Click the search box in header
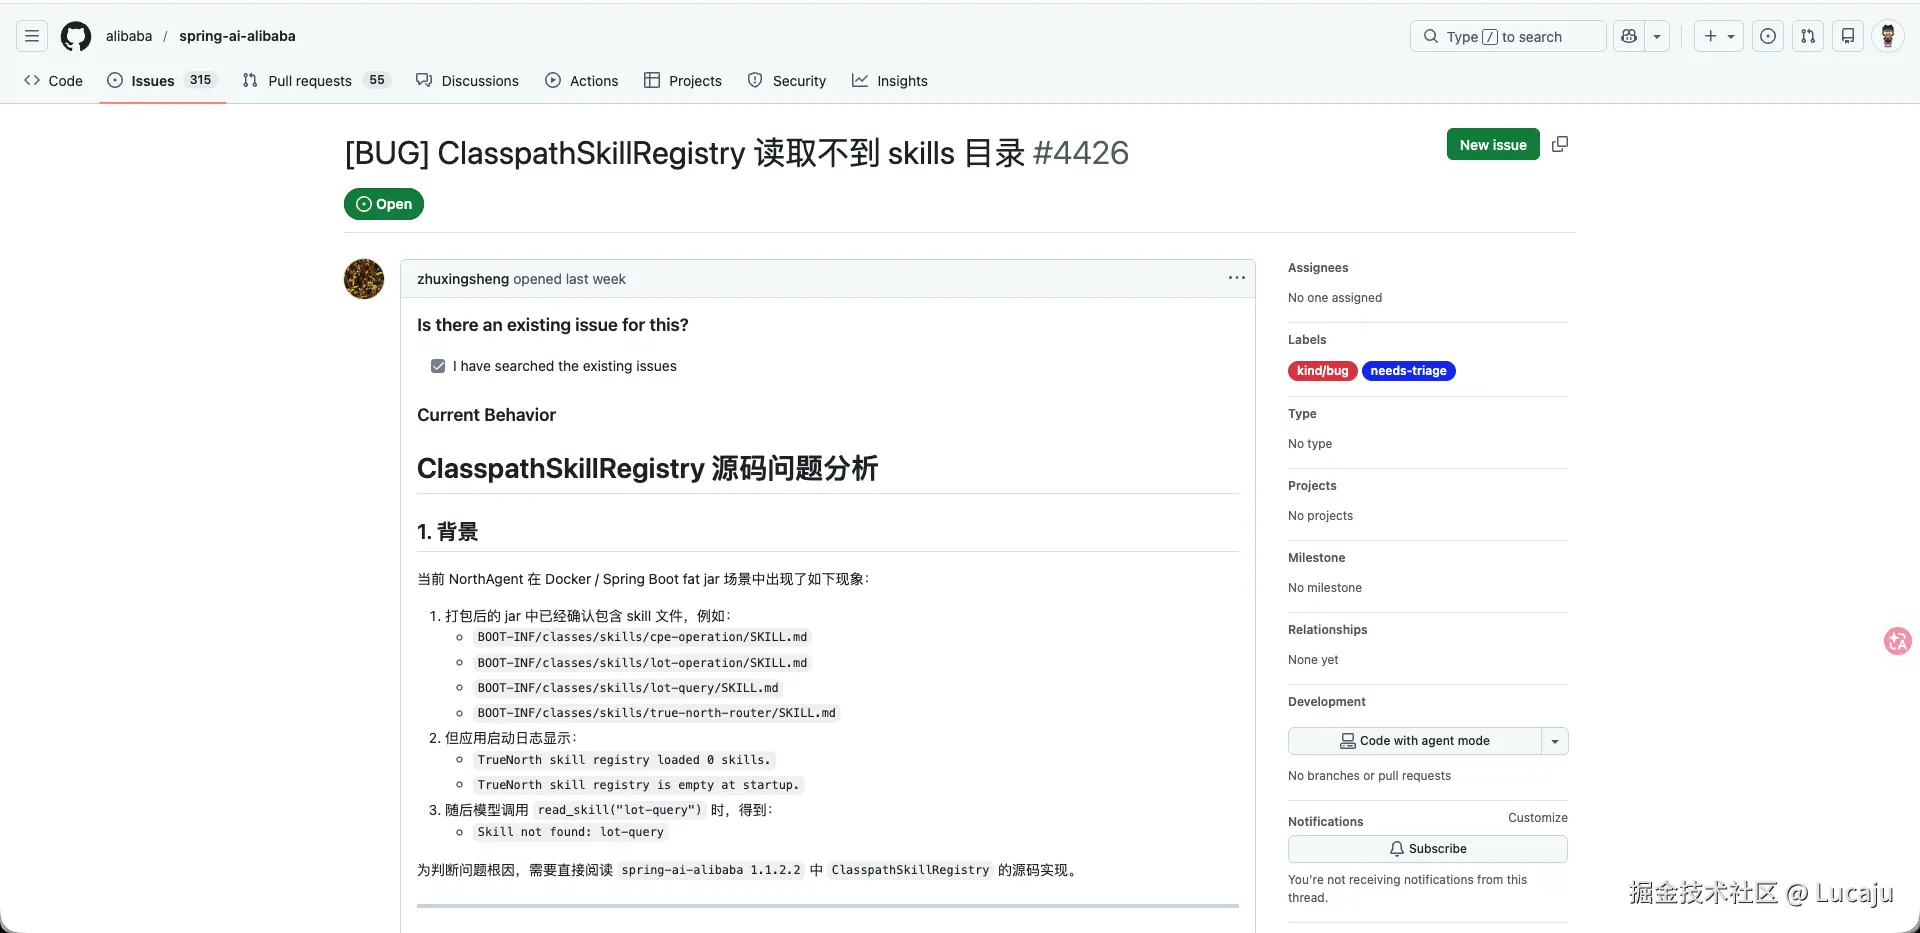Screen dimensions: 1920x933 (x=1508, y=36)
